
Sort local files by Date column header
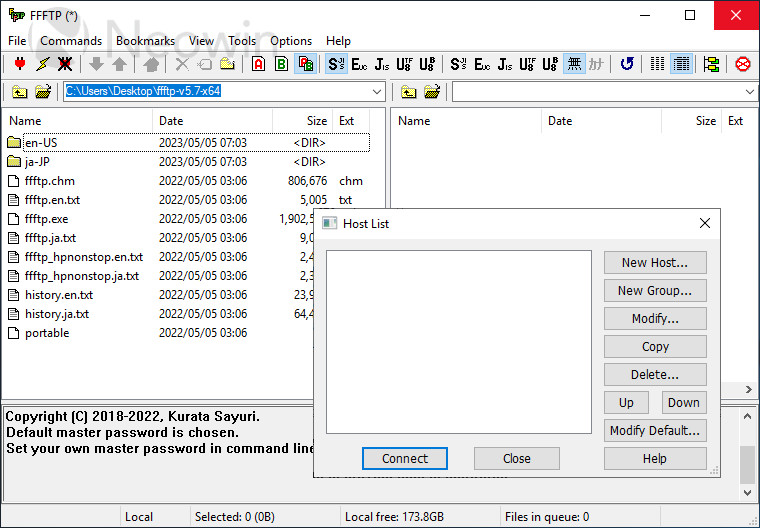[212, 121]
